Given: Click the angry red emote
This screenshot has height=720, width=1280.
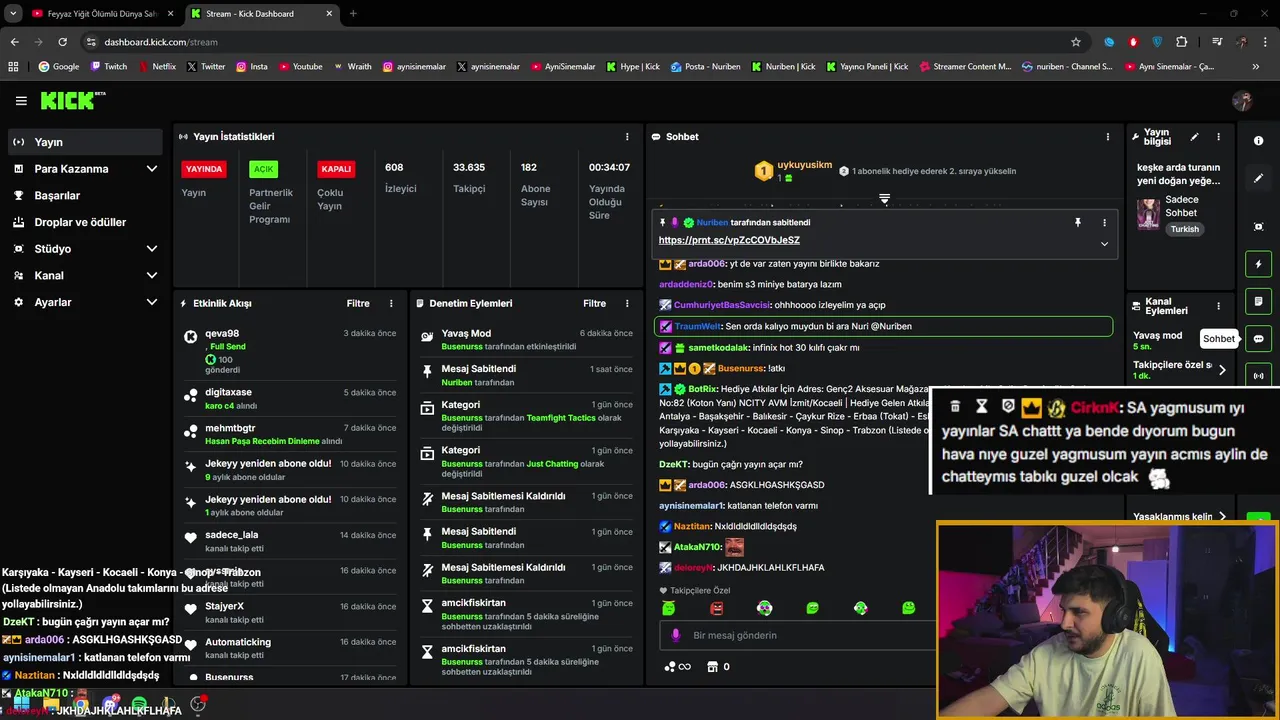Looking at the screenshot, I should coord(716,608).
